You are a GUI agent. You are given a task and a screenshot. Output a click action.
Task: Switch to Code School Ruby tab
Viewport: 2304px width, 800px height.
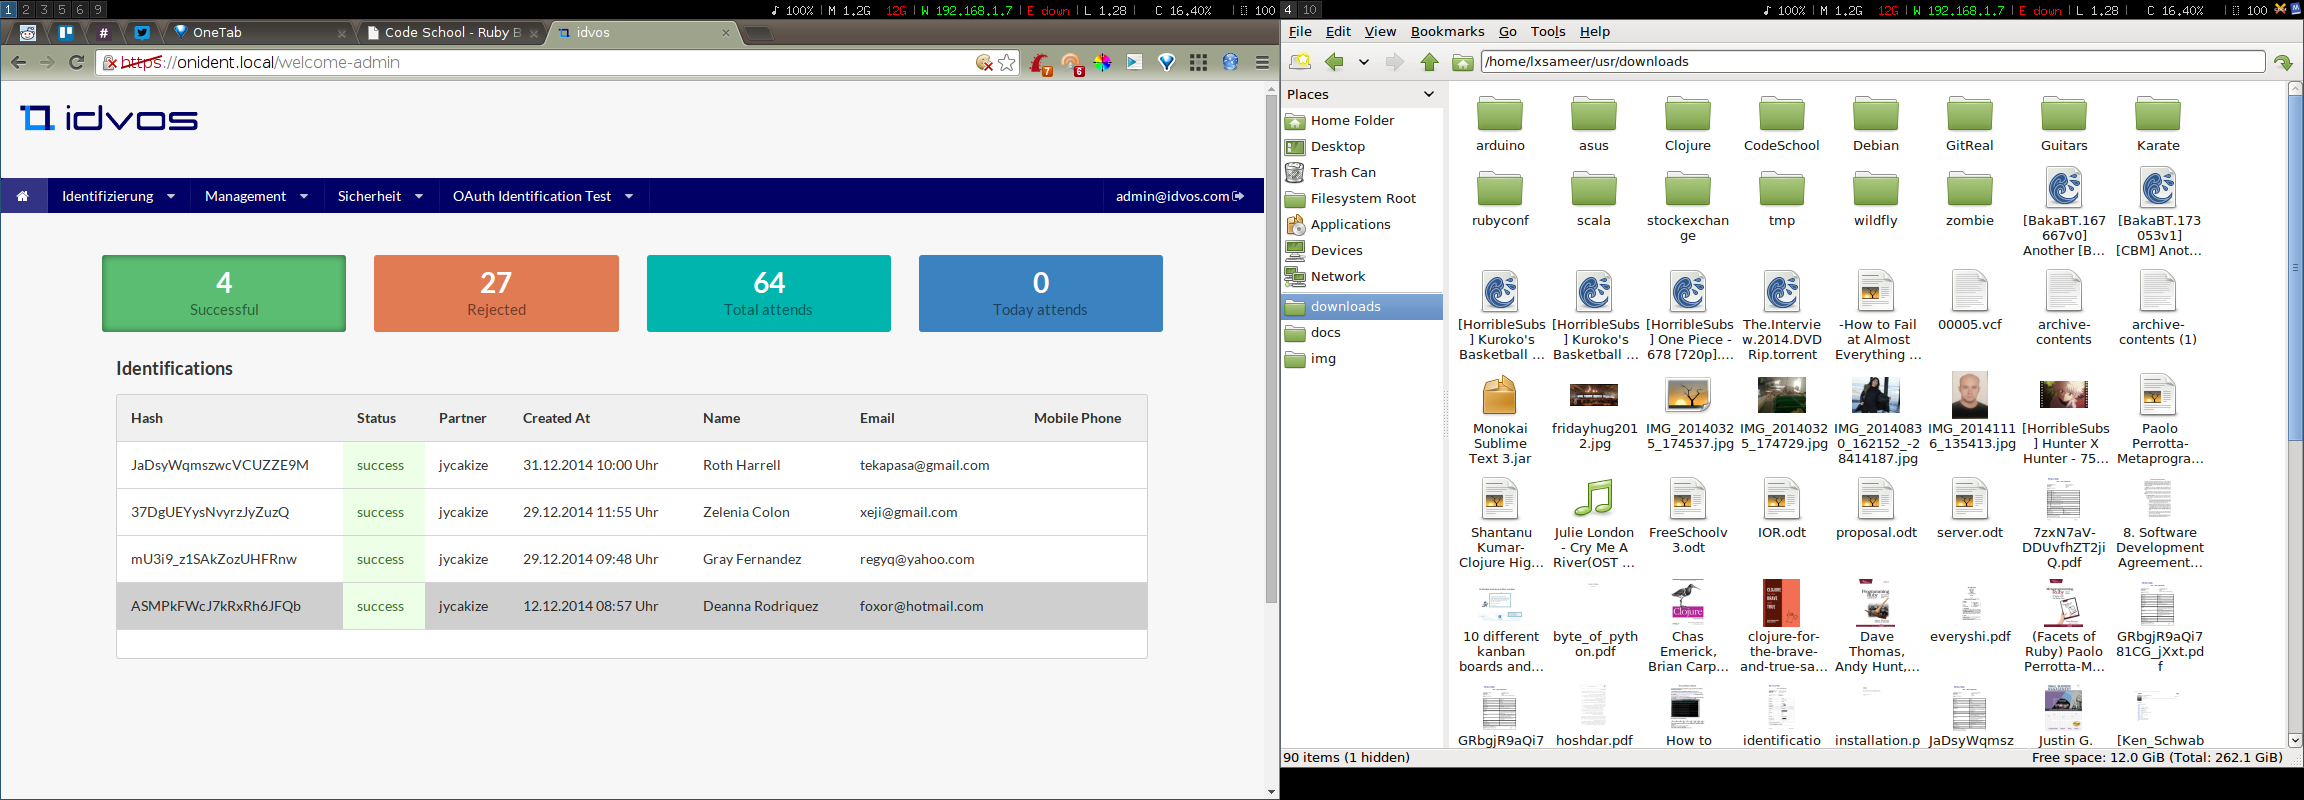452,32
